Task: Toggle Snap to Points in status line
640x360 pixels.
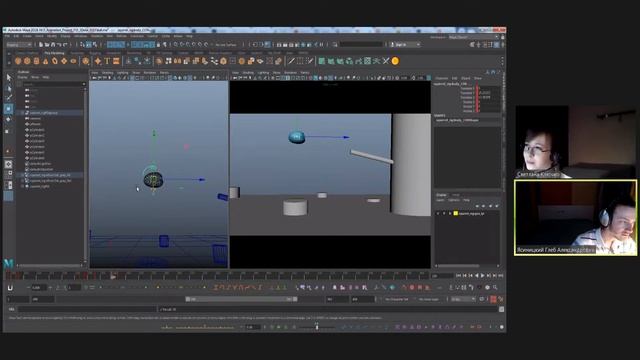Action: point(188,44)
